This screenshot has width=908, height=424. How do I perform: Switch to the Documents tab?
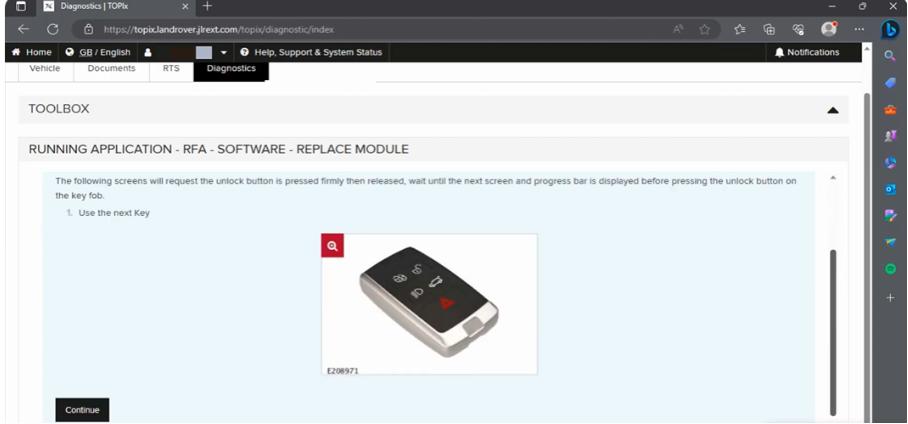(x=111, y=68)
